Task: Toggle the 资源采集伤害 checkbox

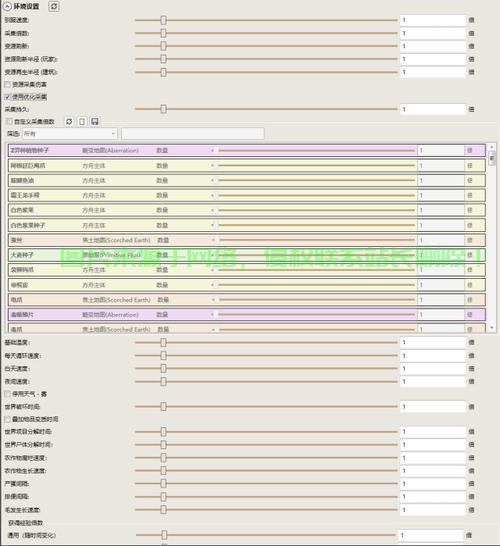Action: click(x=8, y=84)
